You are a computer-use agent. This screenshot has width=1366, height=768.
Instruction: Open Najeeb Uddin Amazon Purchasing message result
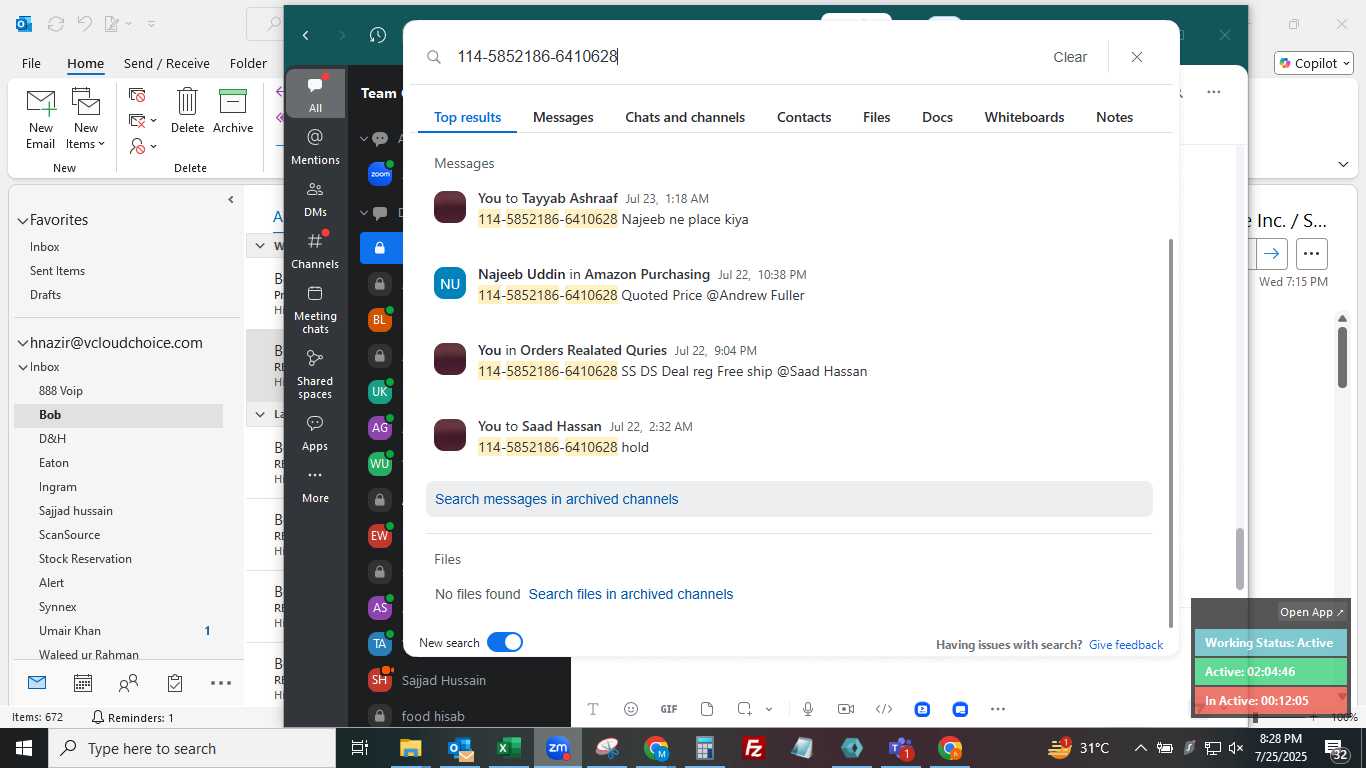[x=789, y=285]
